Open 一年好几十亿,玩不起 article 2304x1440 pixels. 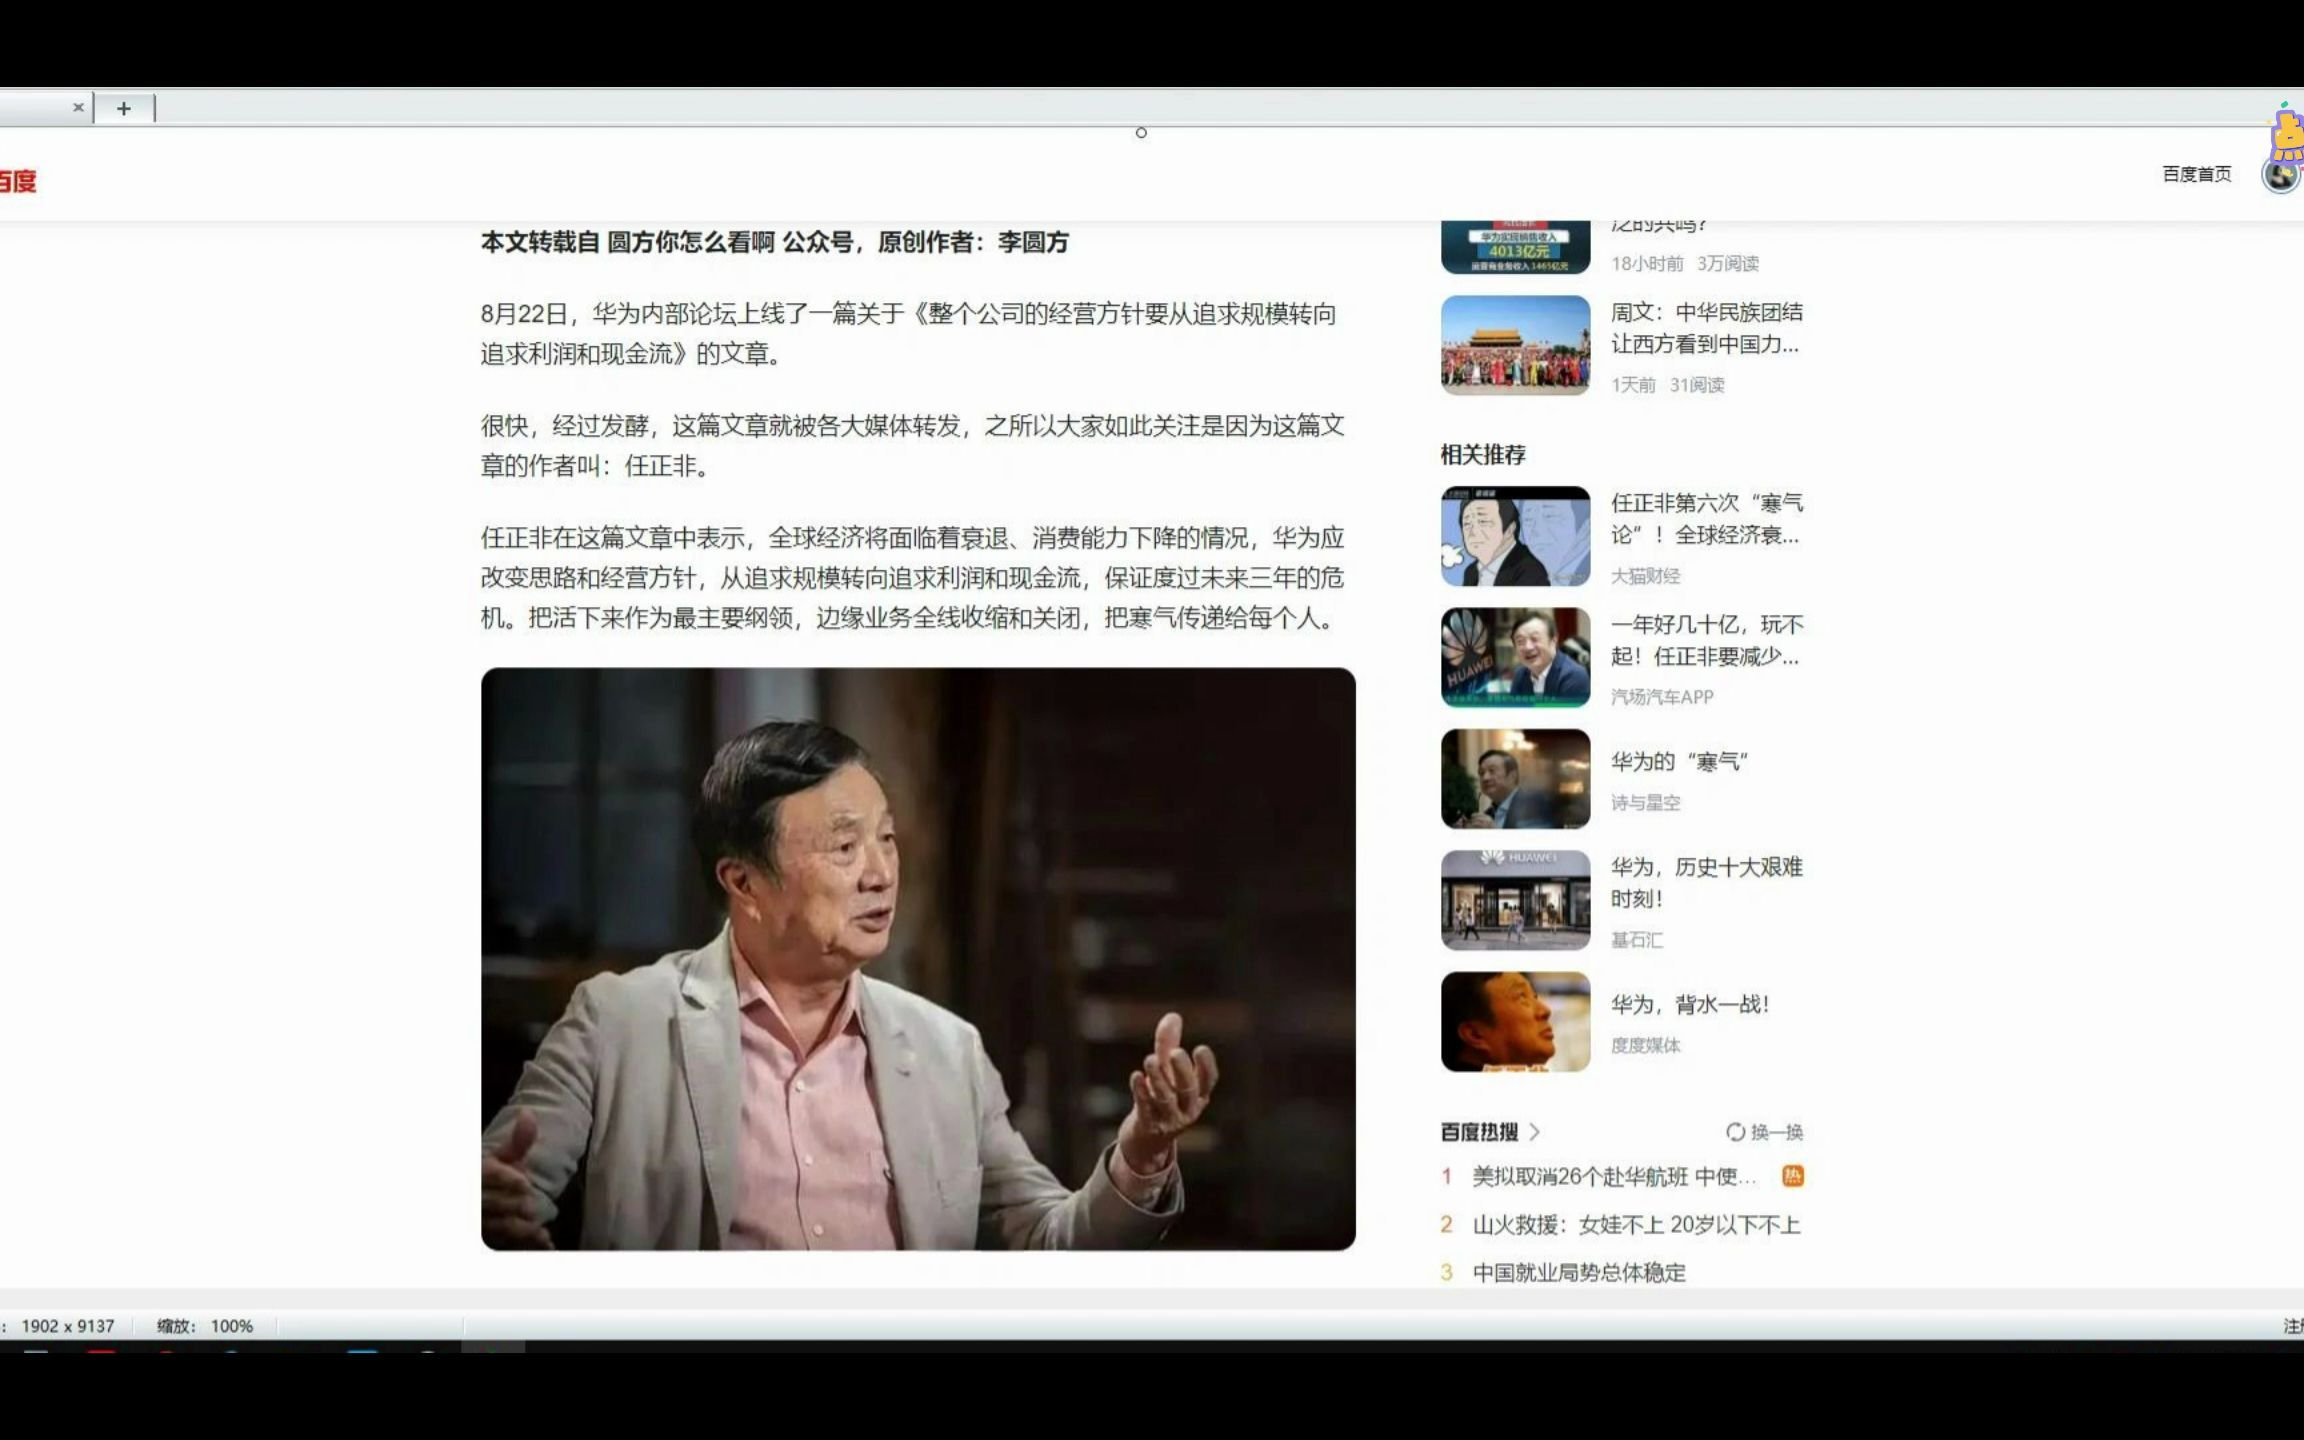pyautogui.click(x=1706, y=640)
